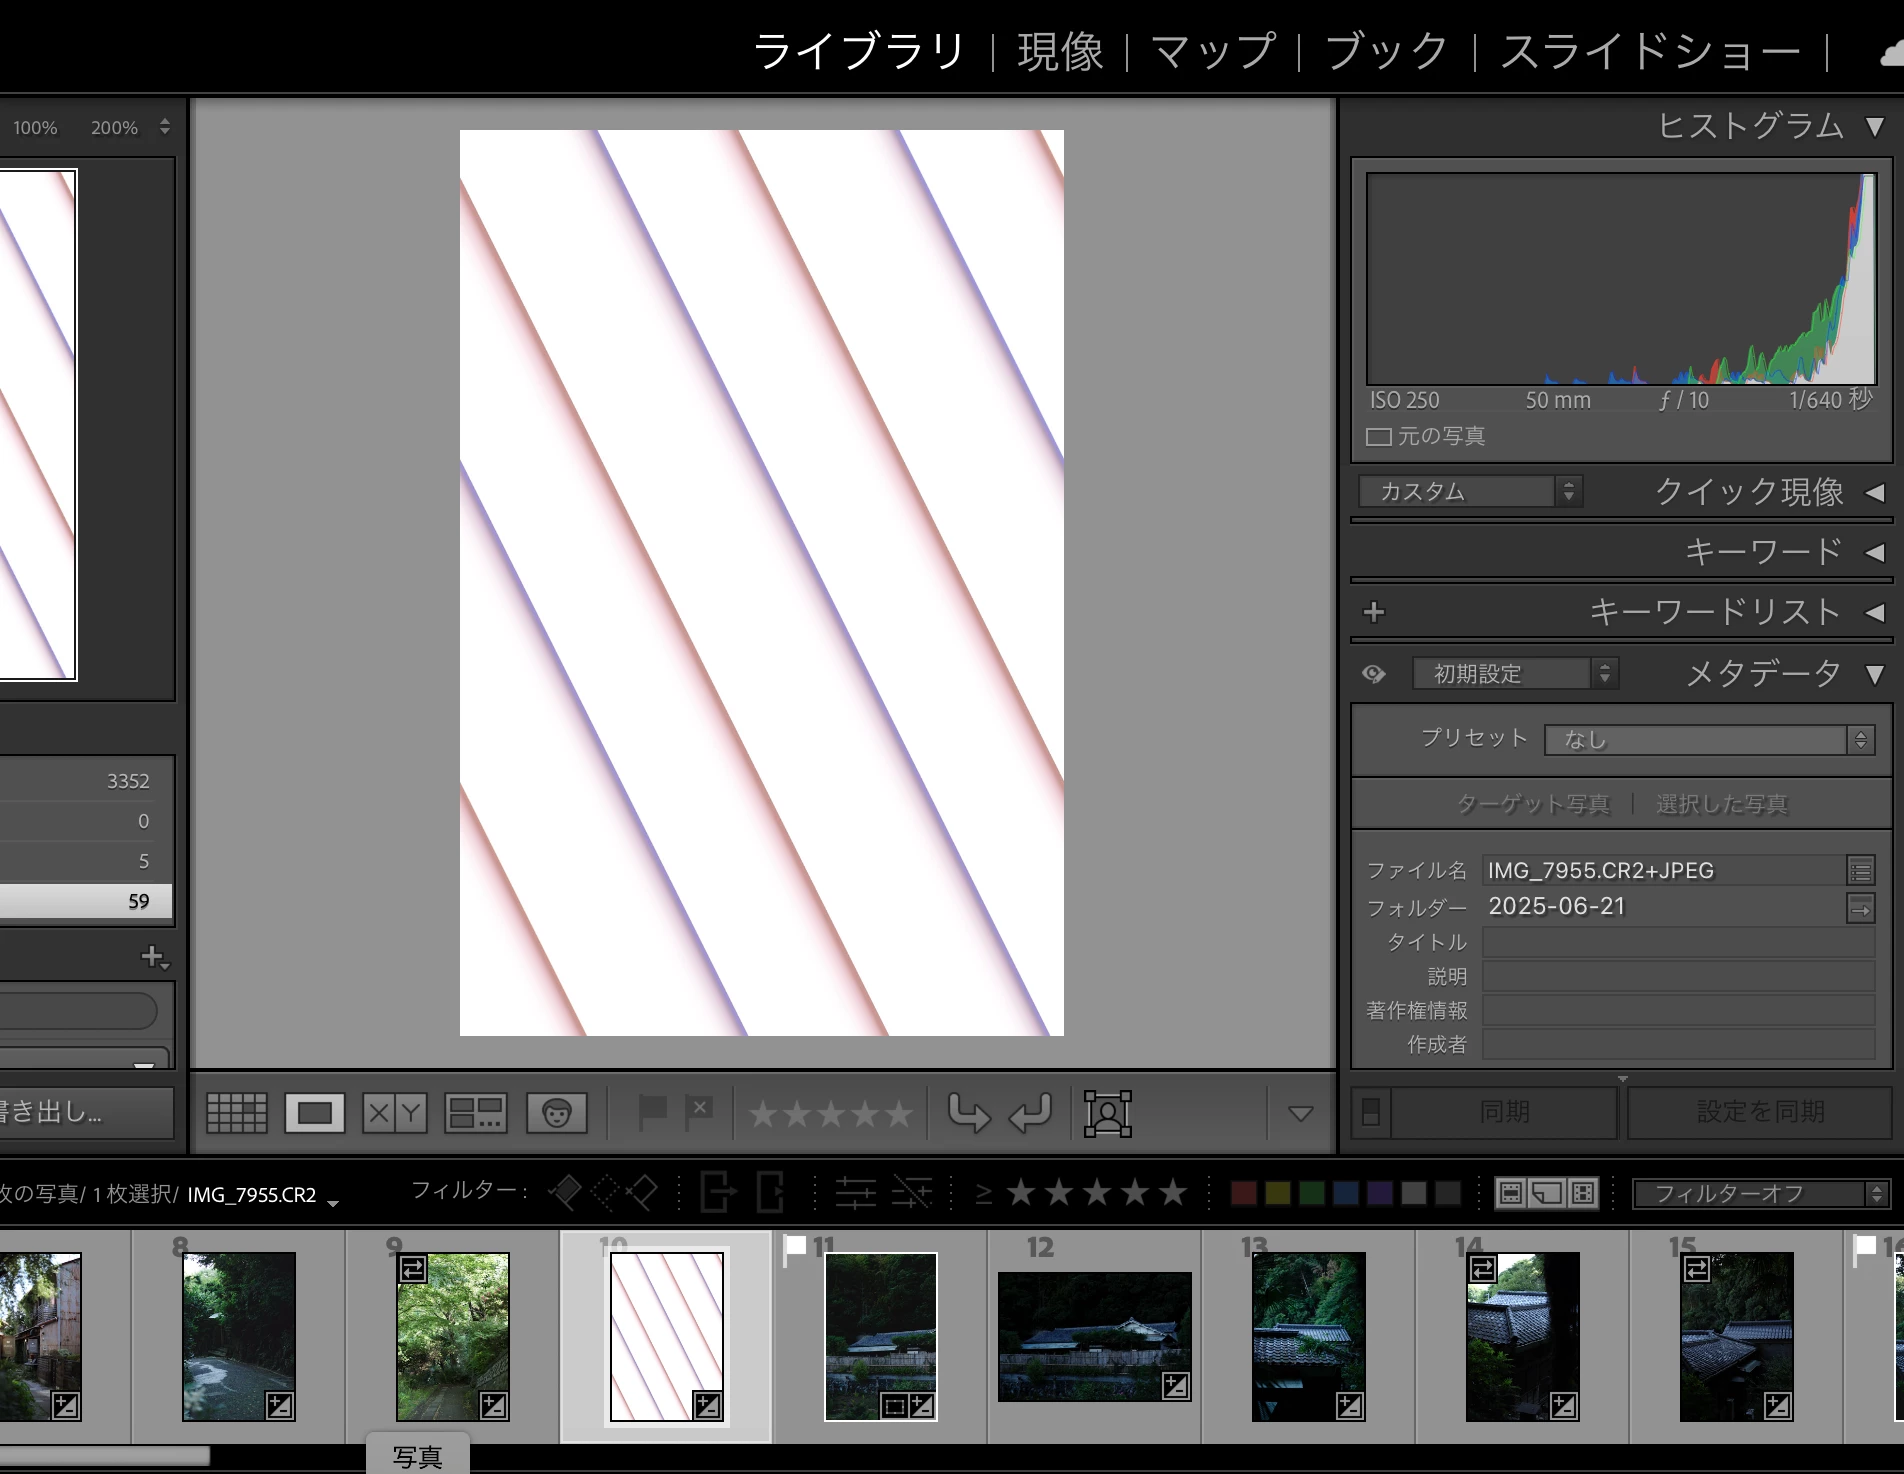
Task: Click the 説明 input field
Action: pyautogui.click(x=1678, y=977)
